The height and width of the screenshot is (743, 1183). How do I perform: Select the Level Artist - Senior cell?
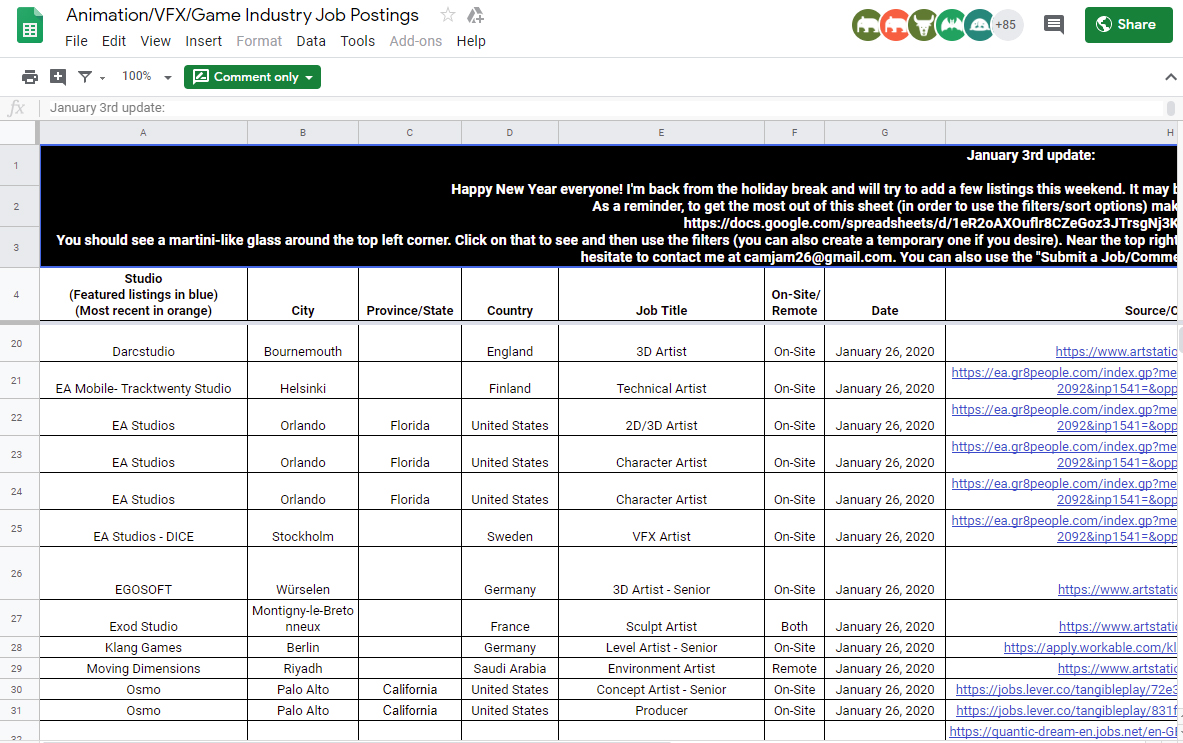click(x=662, y=647)
